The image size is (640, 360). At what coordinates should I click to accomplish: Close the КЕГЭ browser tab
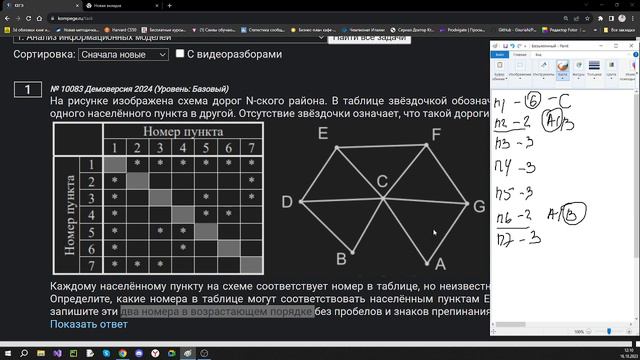(77, 6)
